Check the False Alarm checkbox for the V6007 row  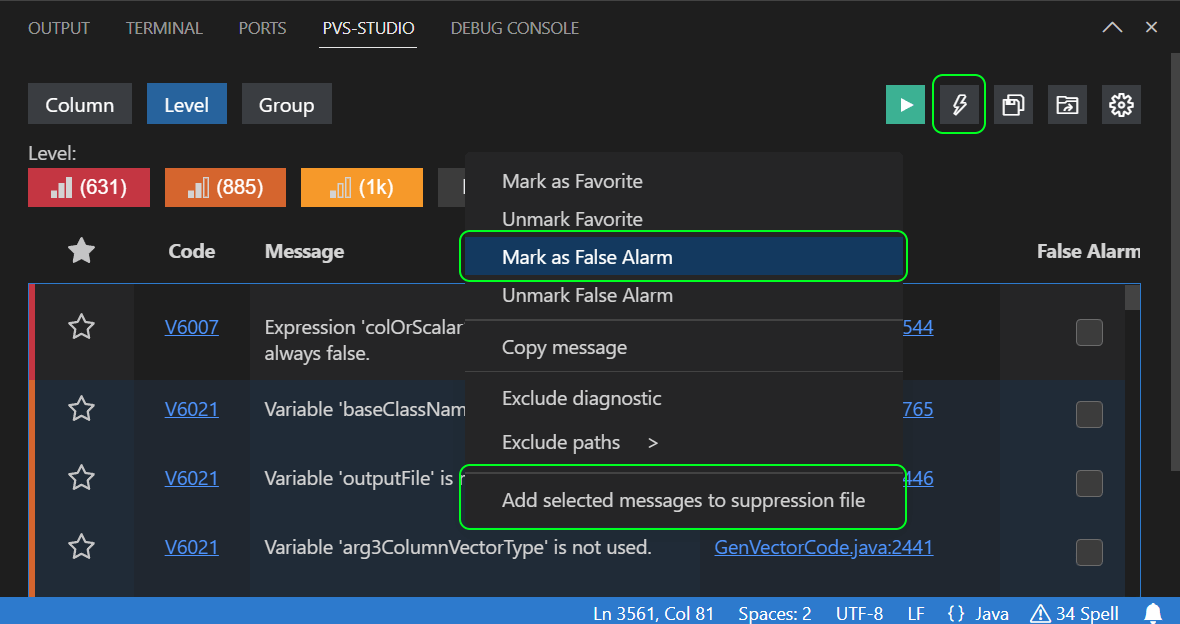[x=1089, y=333]
